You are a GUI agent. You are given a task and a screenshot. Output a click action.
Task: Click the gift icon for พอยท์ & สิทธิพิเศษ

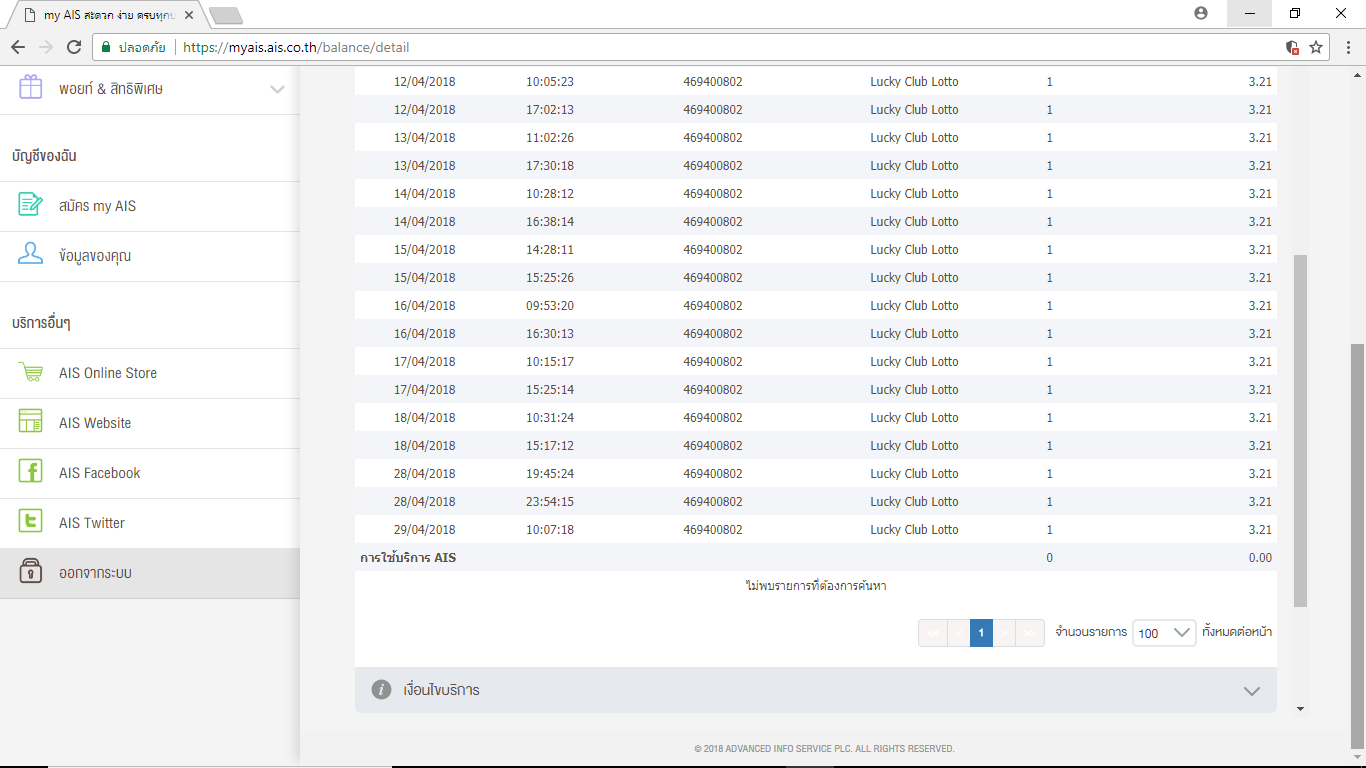[x=31, y=88]
